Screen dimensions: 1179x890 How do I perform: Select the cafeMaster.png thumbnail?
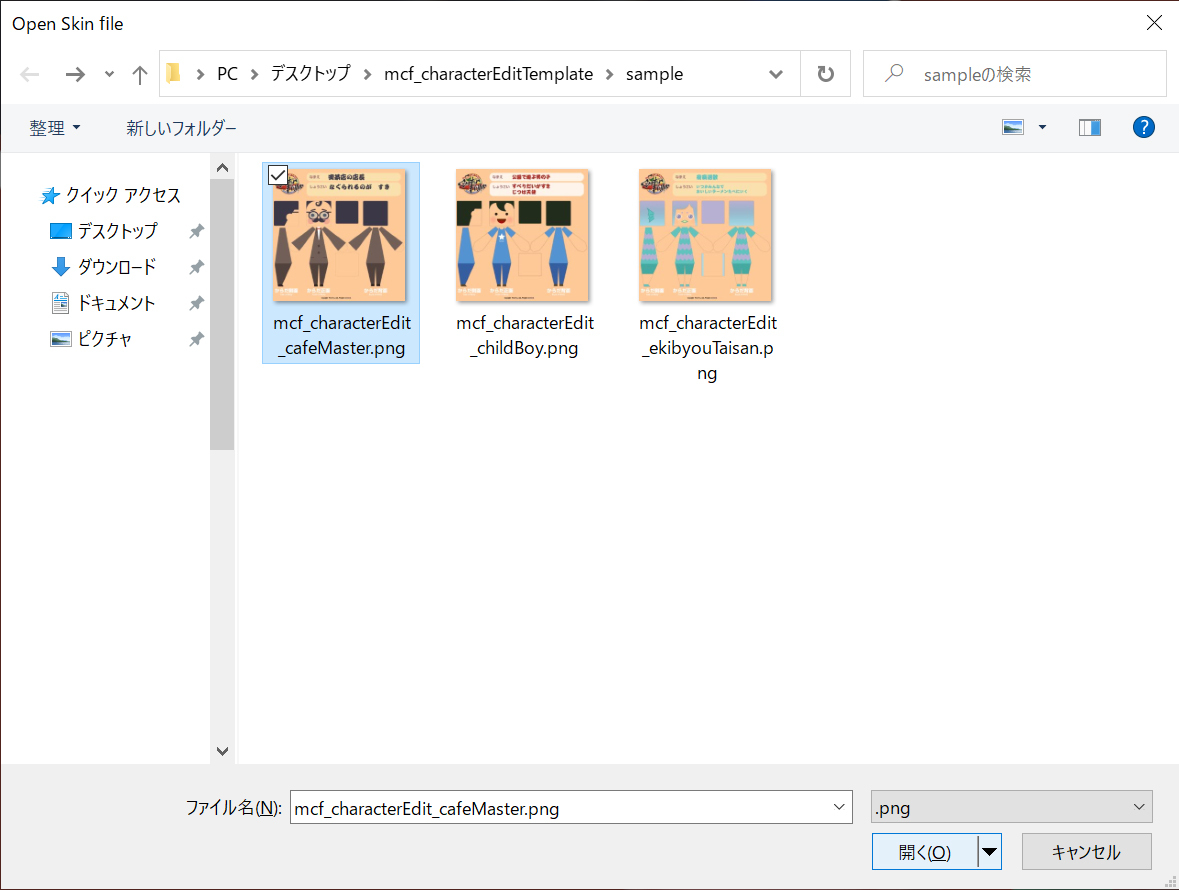(x=340, y=235)
